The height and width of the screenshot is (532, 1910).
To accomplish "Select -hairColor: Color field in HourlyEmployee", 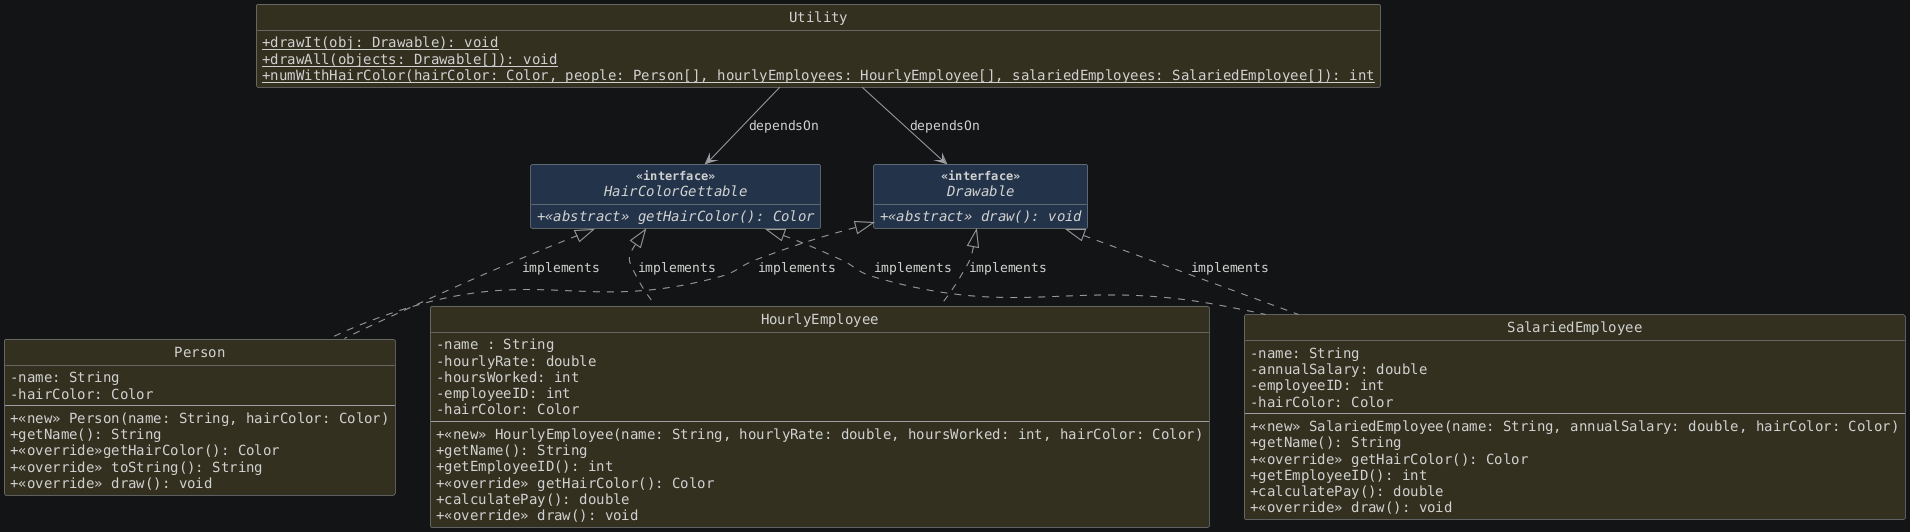I will (508, 409).
